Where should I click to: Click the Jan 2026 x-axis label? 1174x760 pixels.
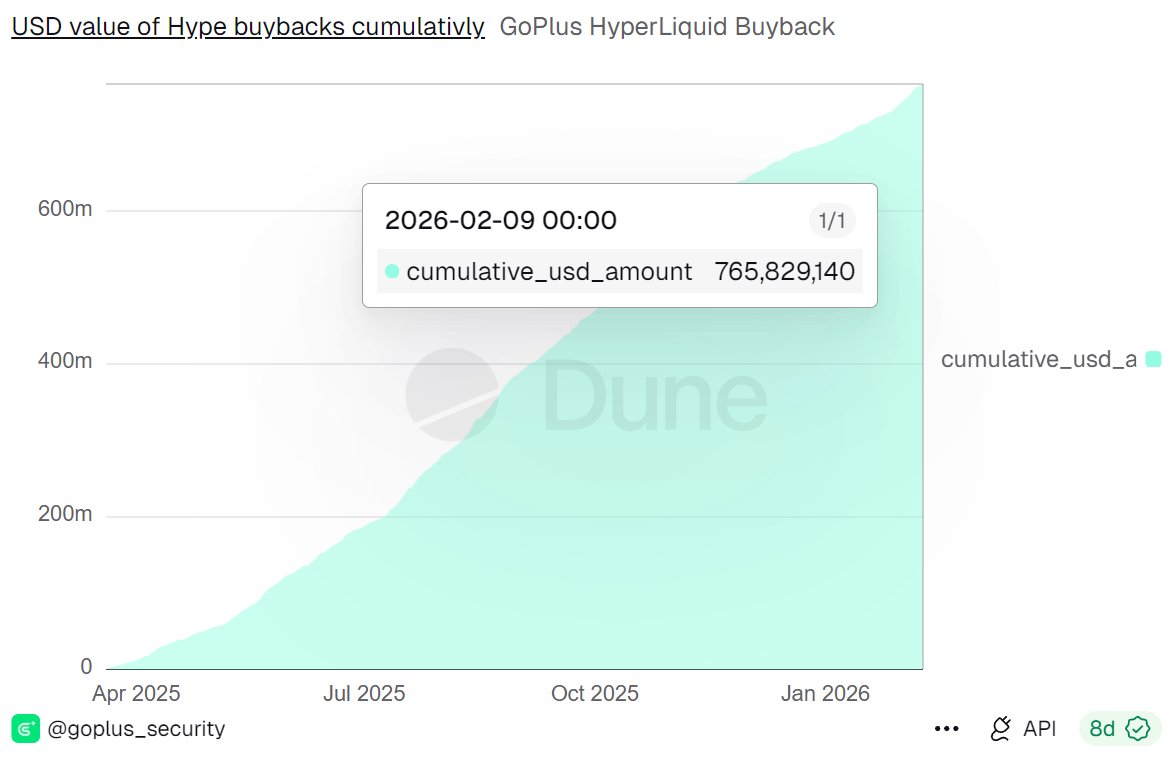pos(825,693)
